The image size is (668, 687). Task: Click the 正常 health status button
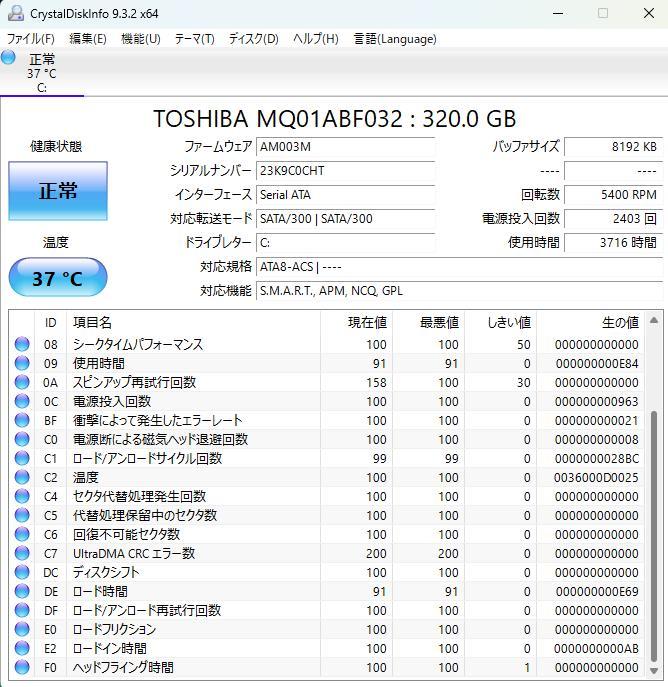point(58,191)
